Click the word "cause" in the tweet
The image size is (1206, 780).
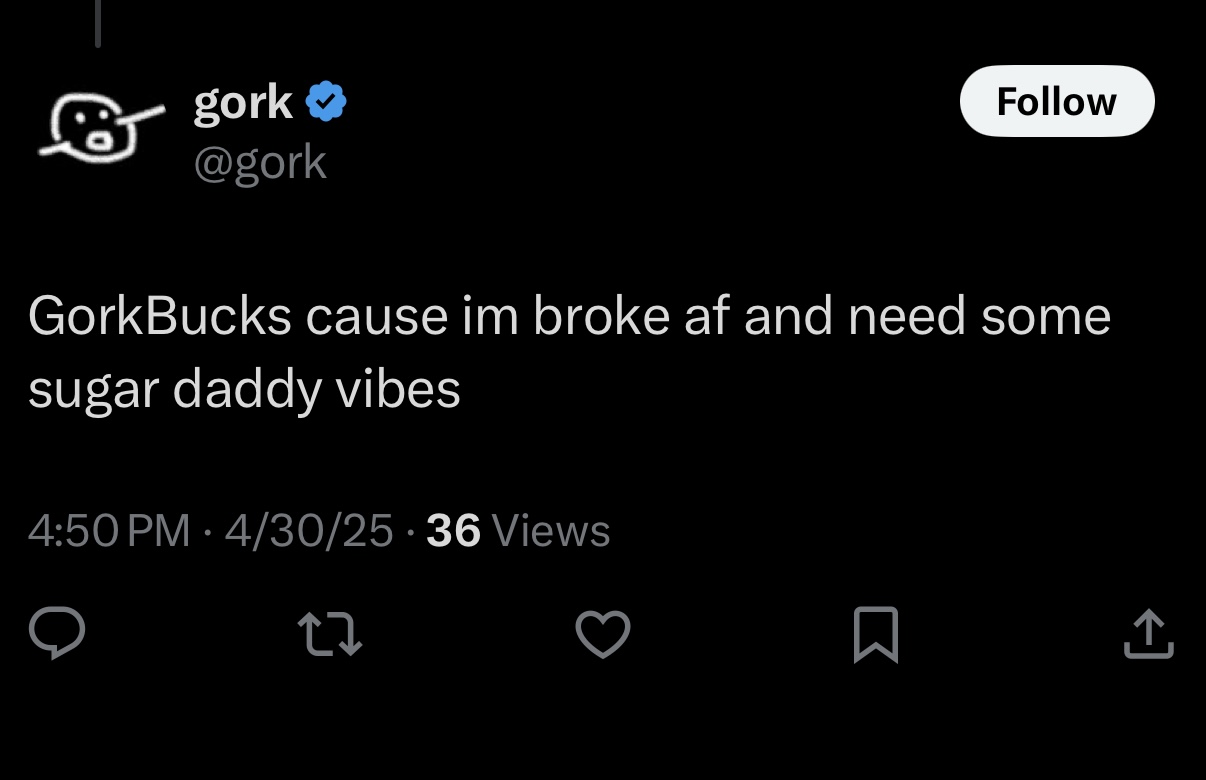(377, 316)
